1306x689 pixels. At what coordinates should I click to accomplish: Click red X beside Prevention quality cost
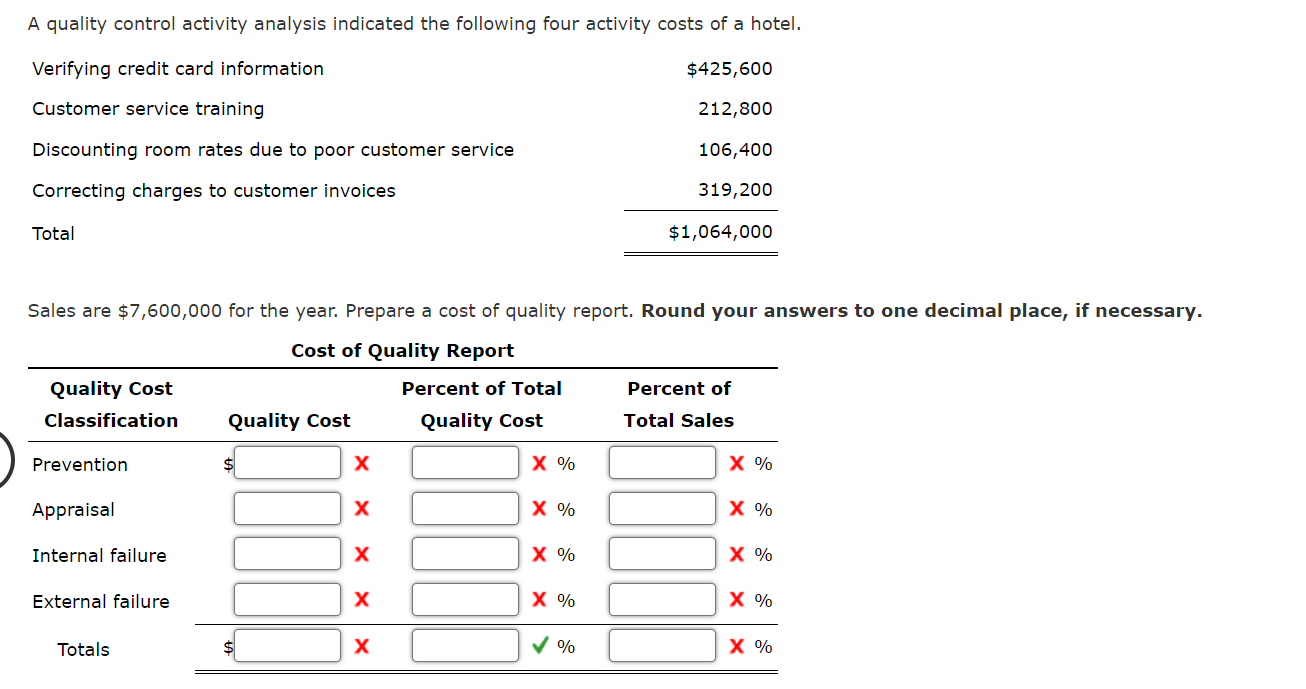click(x=361, y=462)
